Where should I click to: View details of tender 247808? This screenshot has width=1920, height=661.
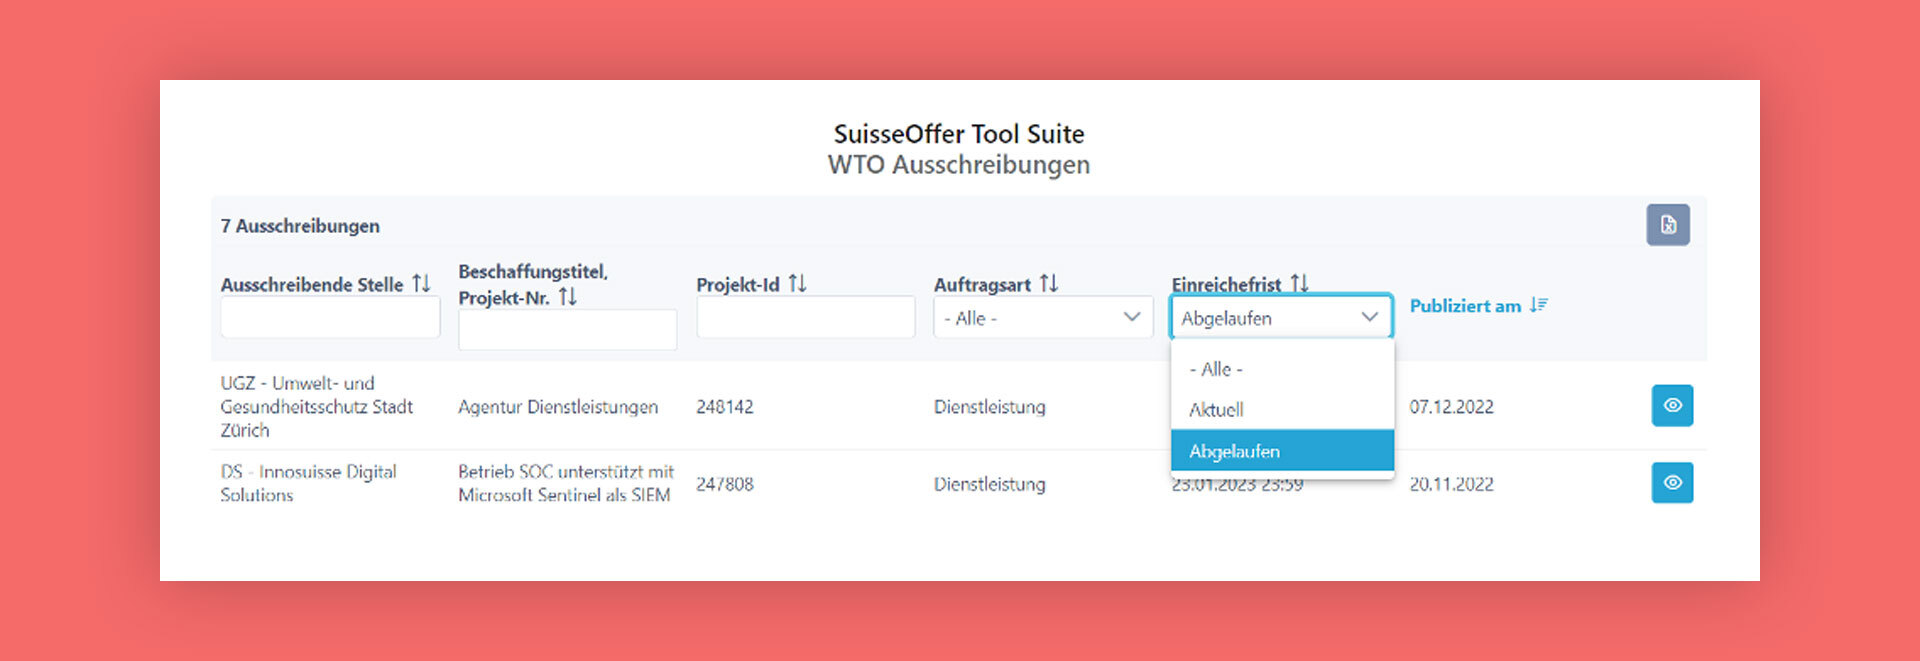[1672, 483]
